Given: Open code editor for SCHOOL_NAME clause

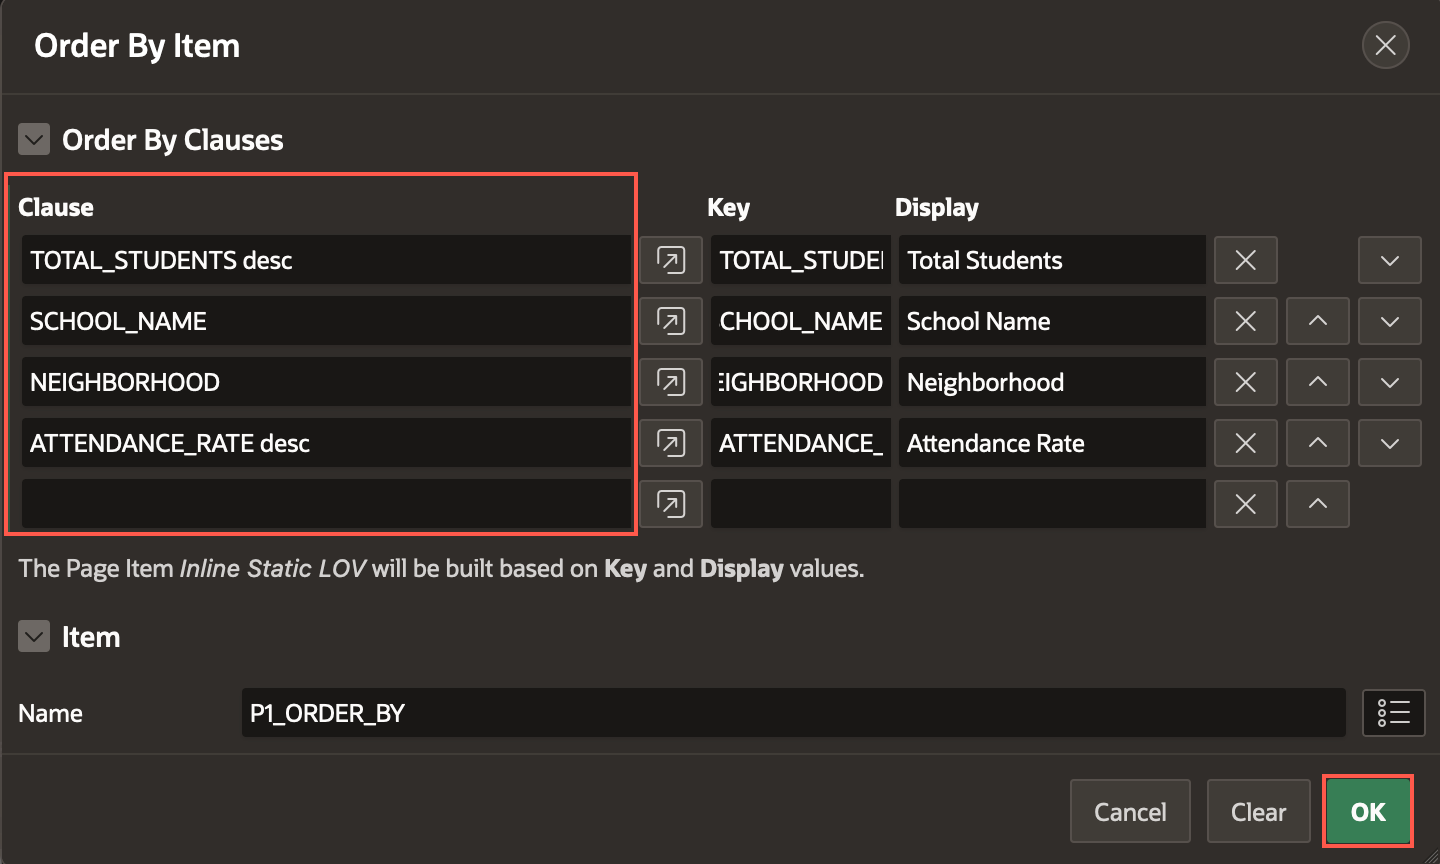Looking at the screenshot, I should (671, 321).
